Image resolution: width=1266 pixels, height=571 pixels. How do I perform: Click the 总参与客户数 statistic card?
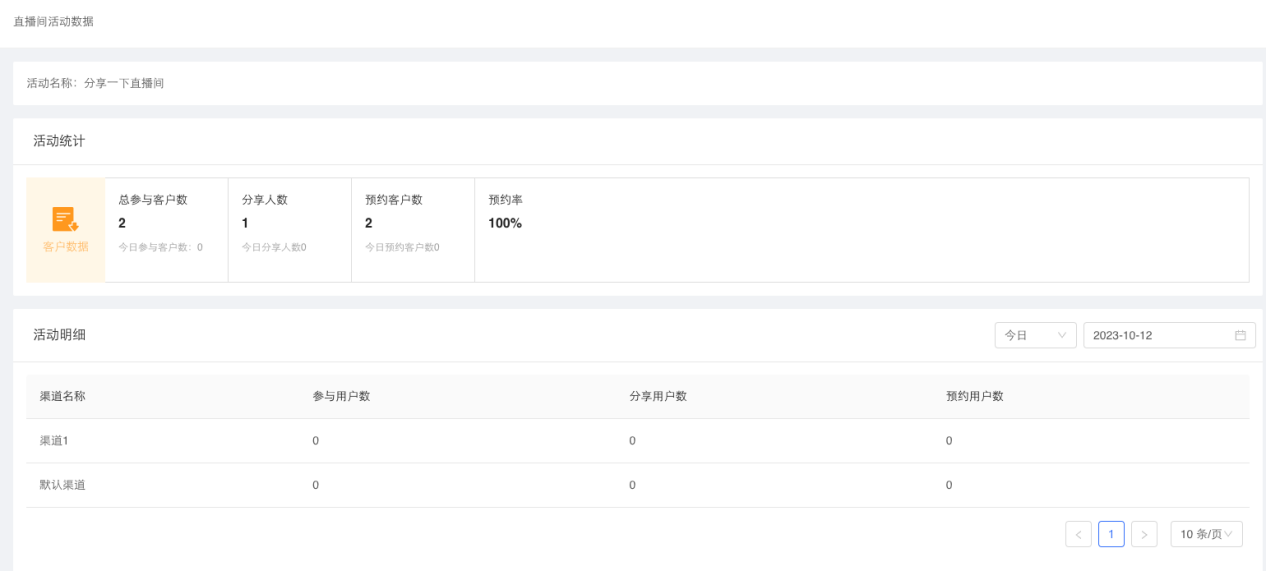tap(166, 223)
